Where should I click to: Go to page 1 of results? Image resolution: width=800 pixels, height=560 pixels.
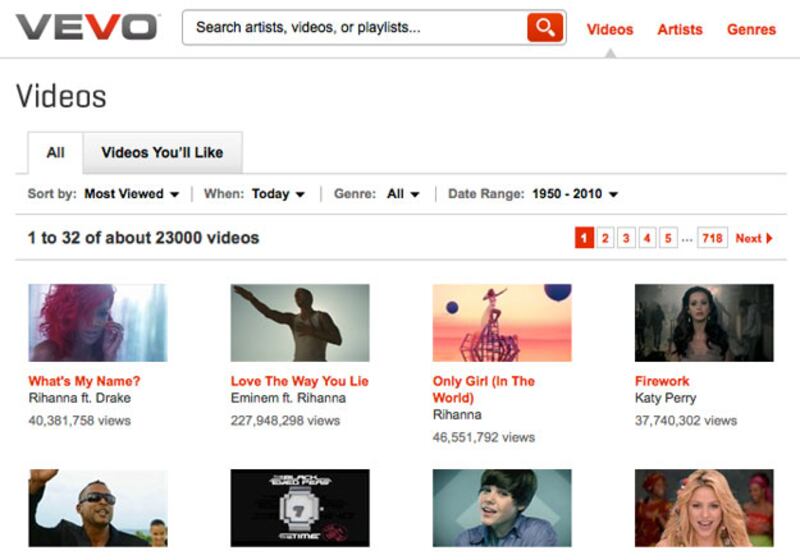[x=584, y=238]
